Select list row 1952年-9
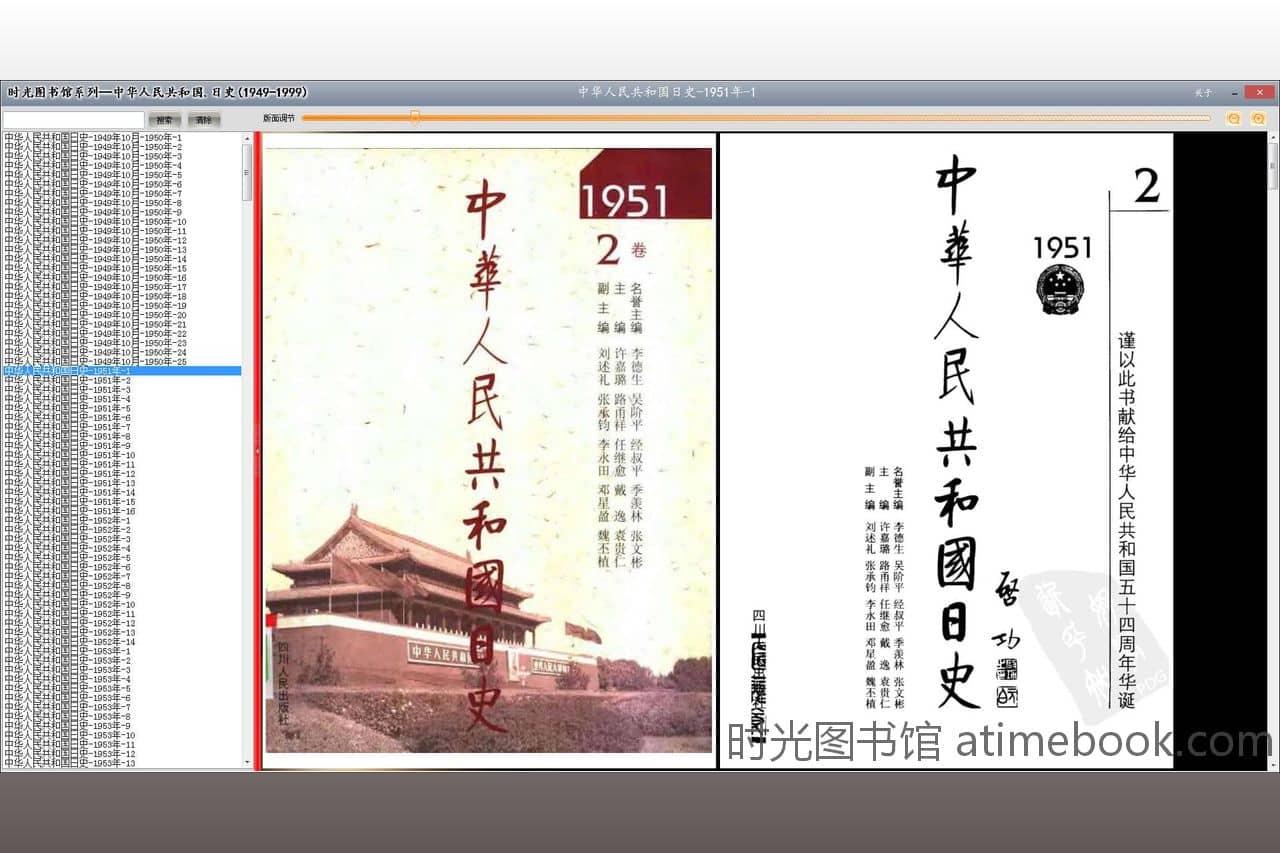Image resolution: width=1280 pixels, height=853 pixels. (x=121, y=595)
